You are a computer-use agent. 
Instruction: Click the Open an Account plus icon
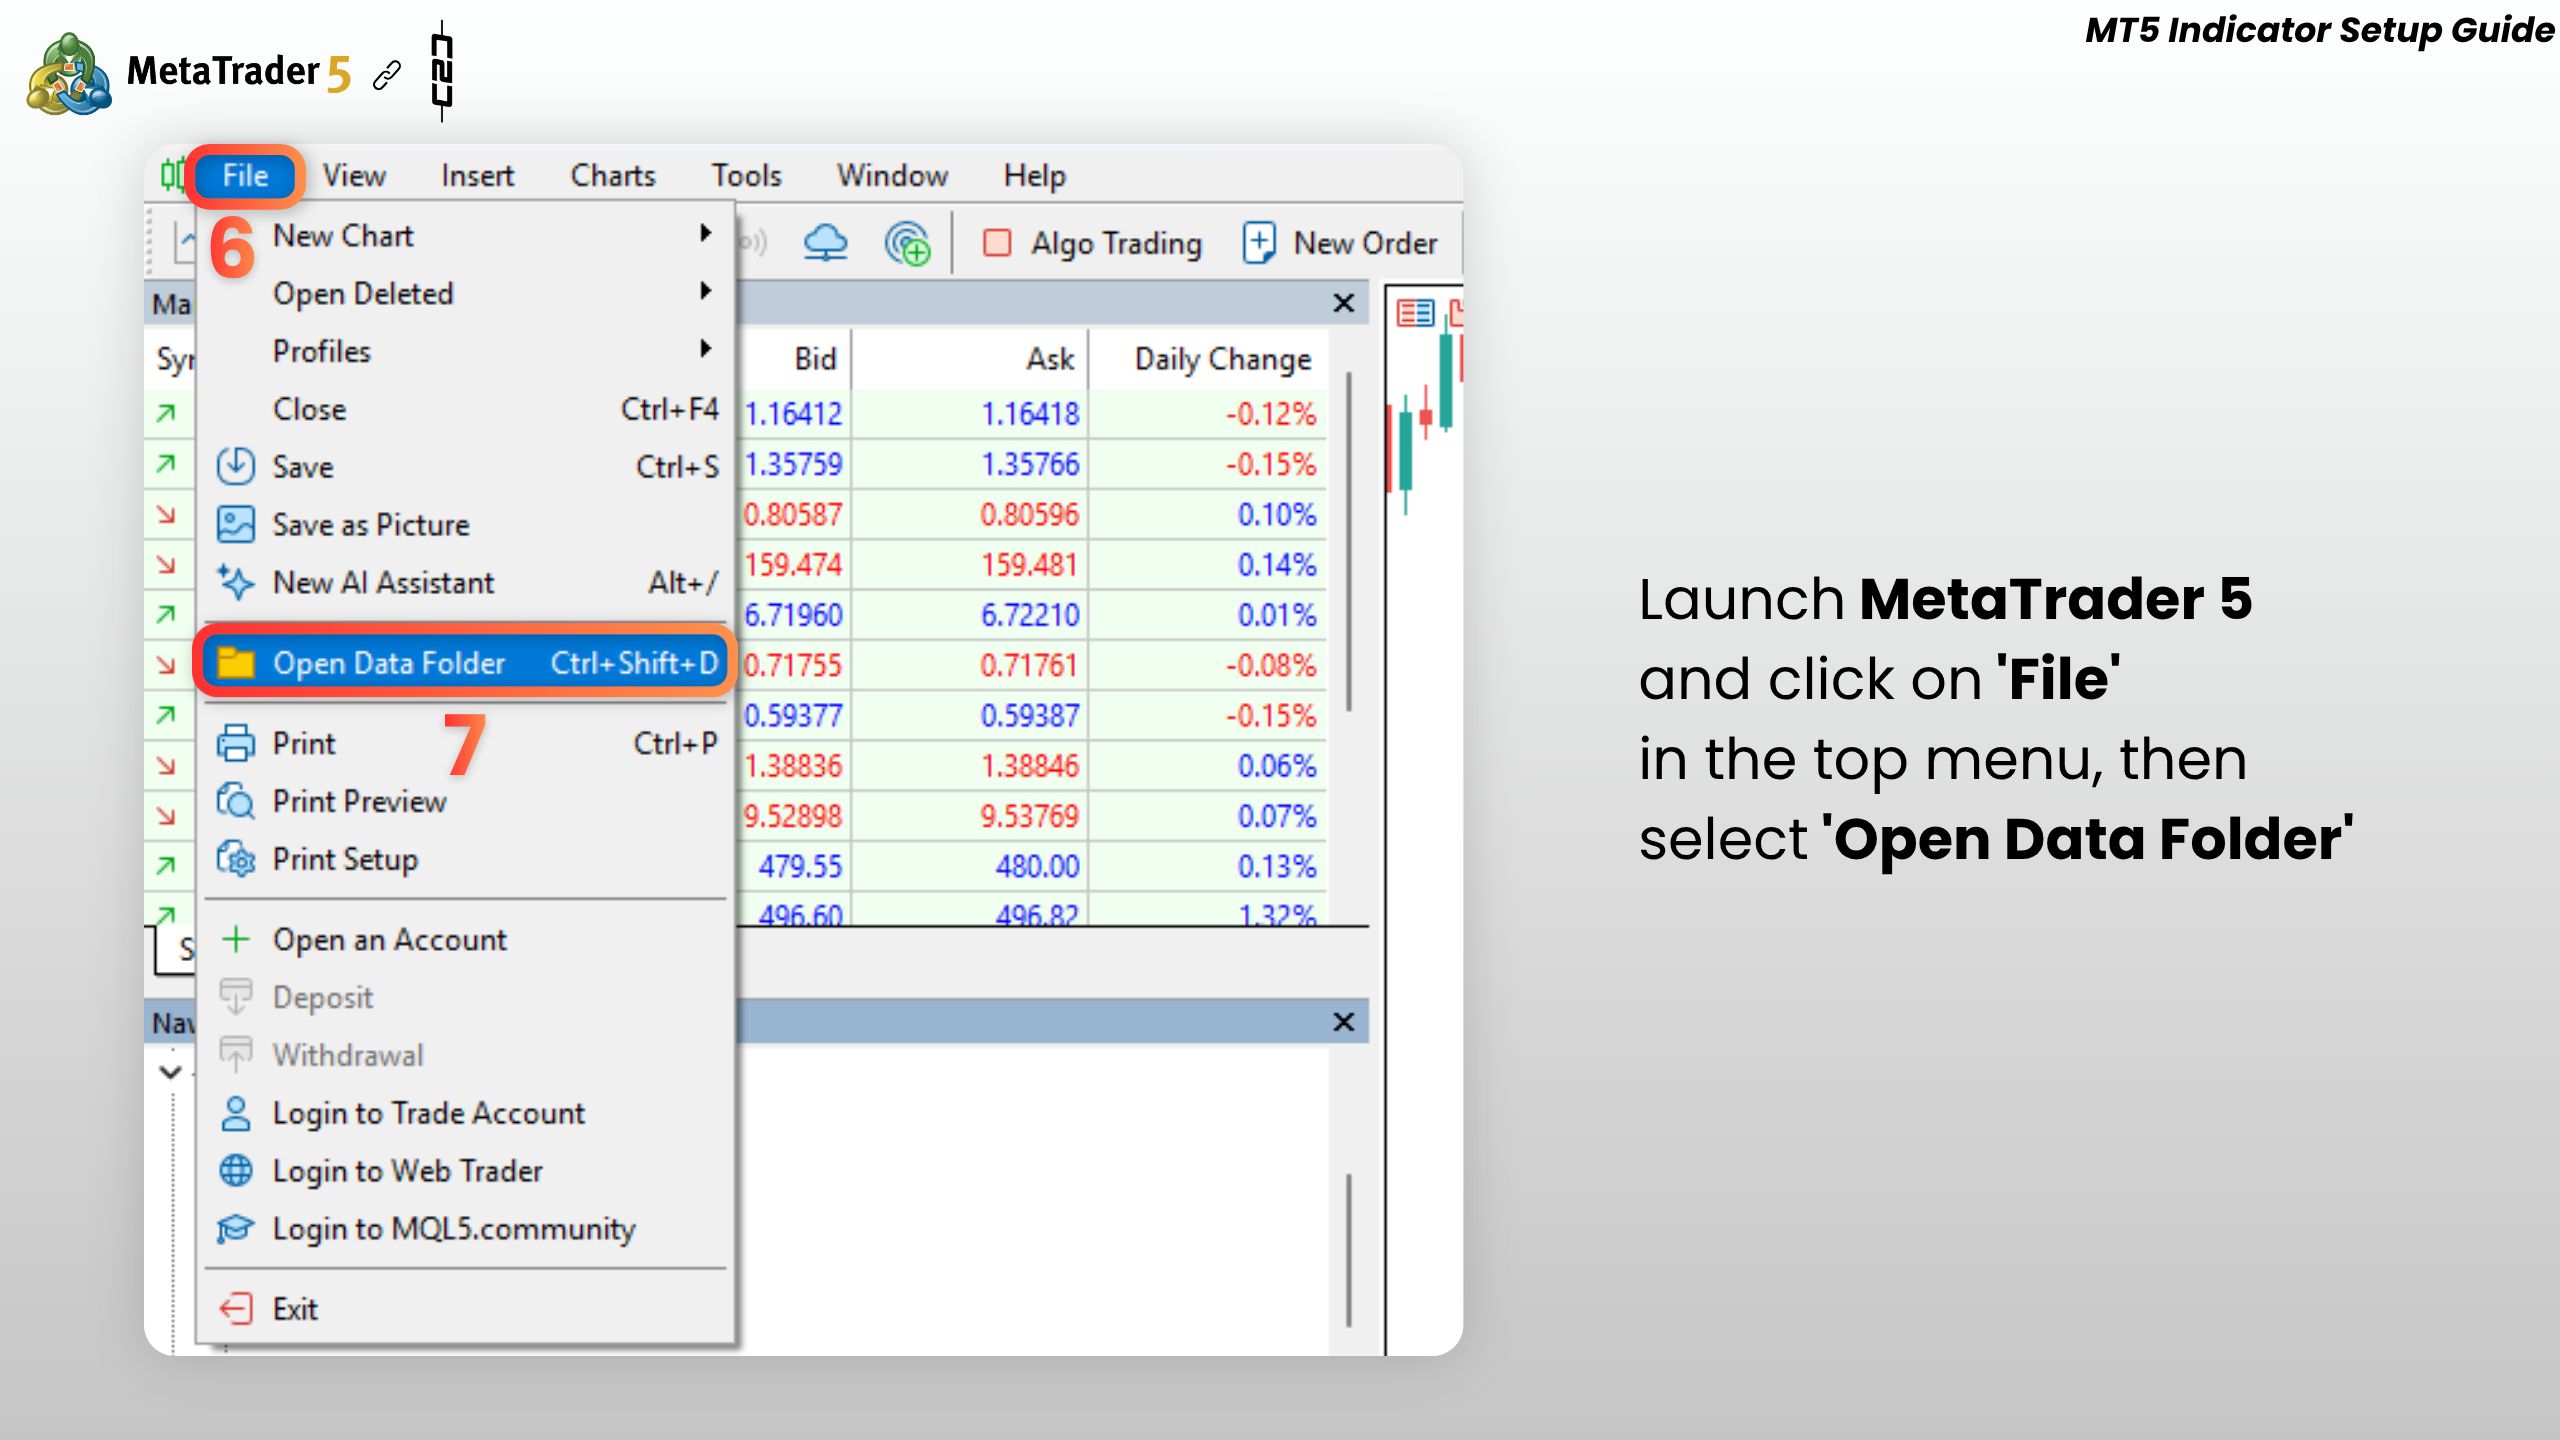pyautogui.click(x=236, y=939)
